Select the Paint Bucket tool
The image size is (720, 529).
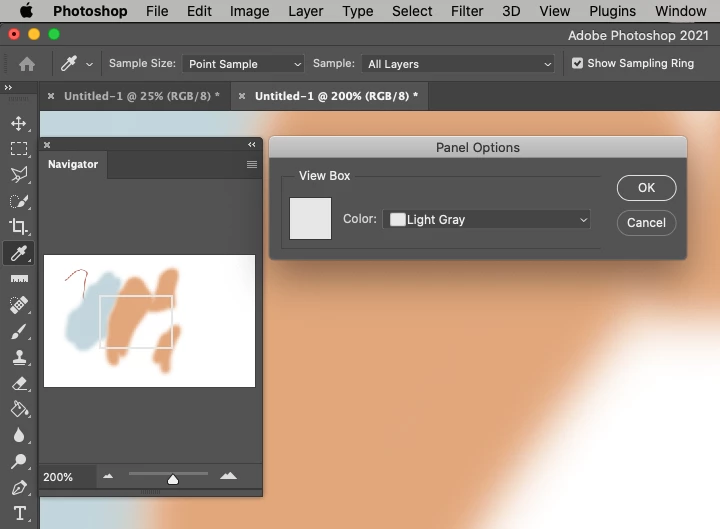(19, 409)
